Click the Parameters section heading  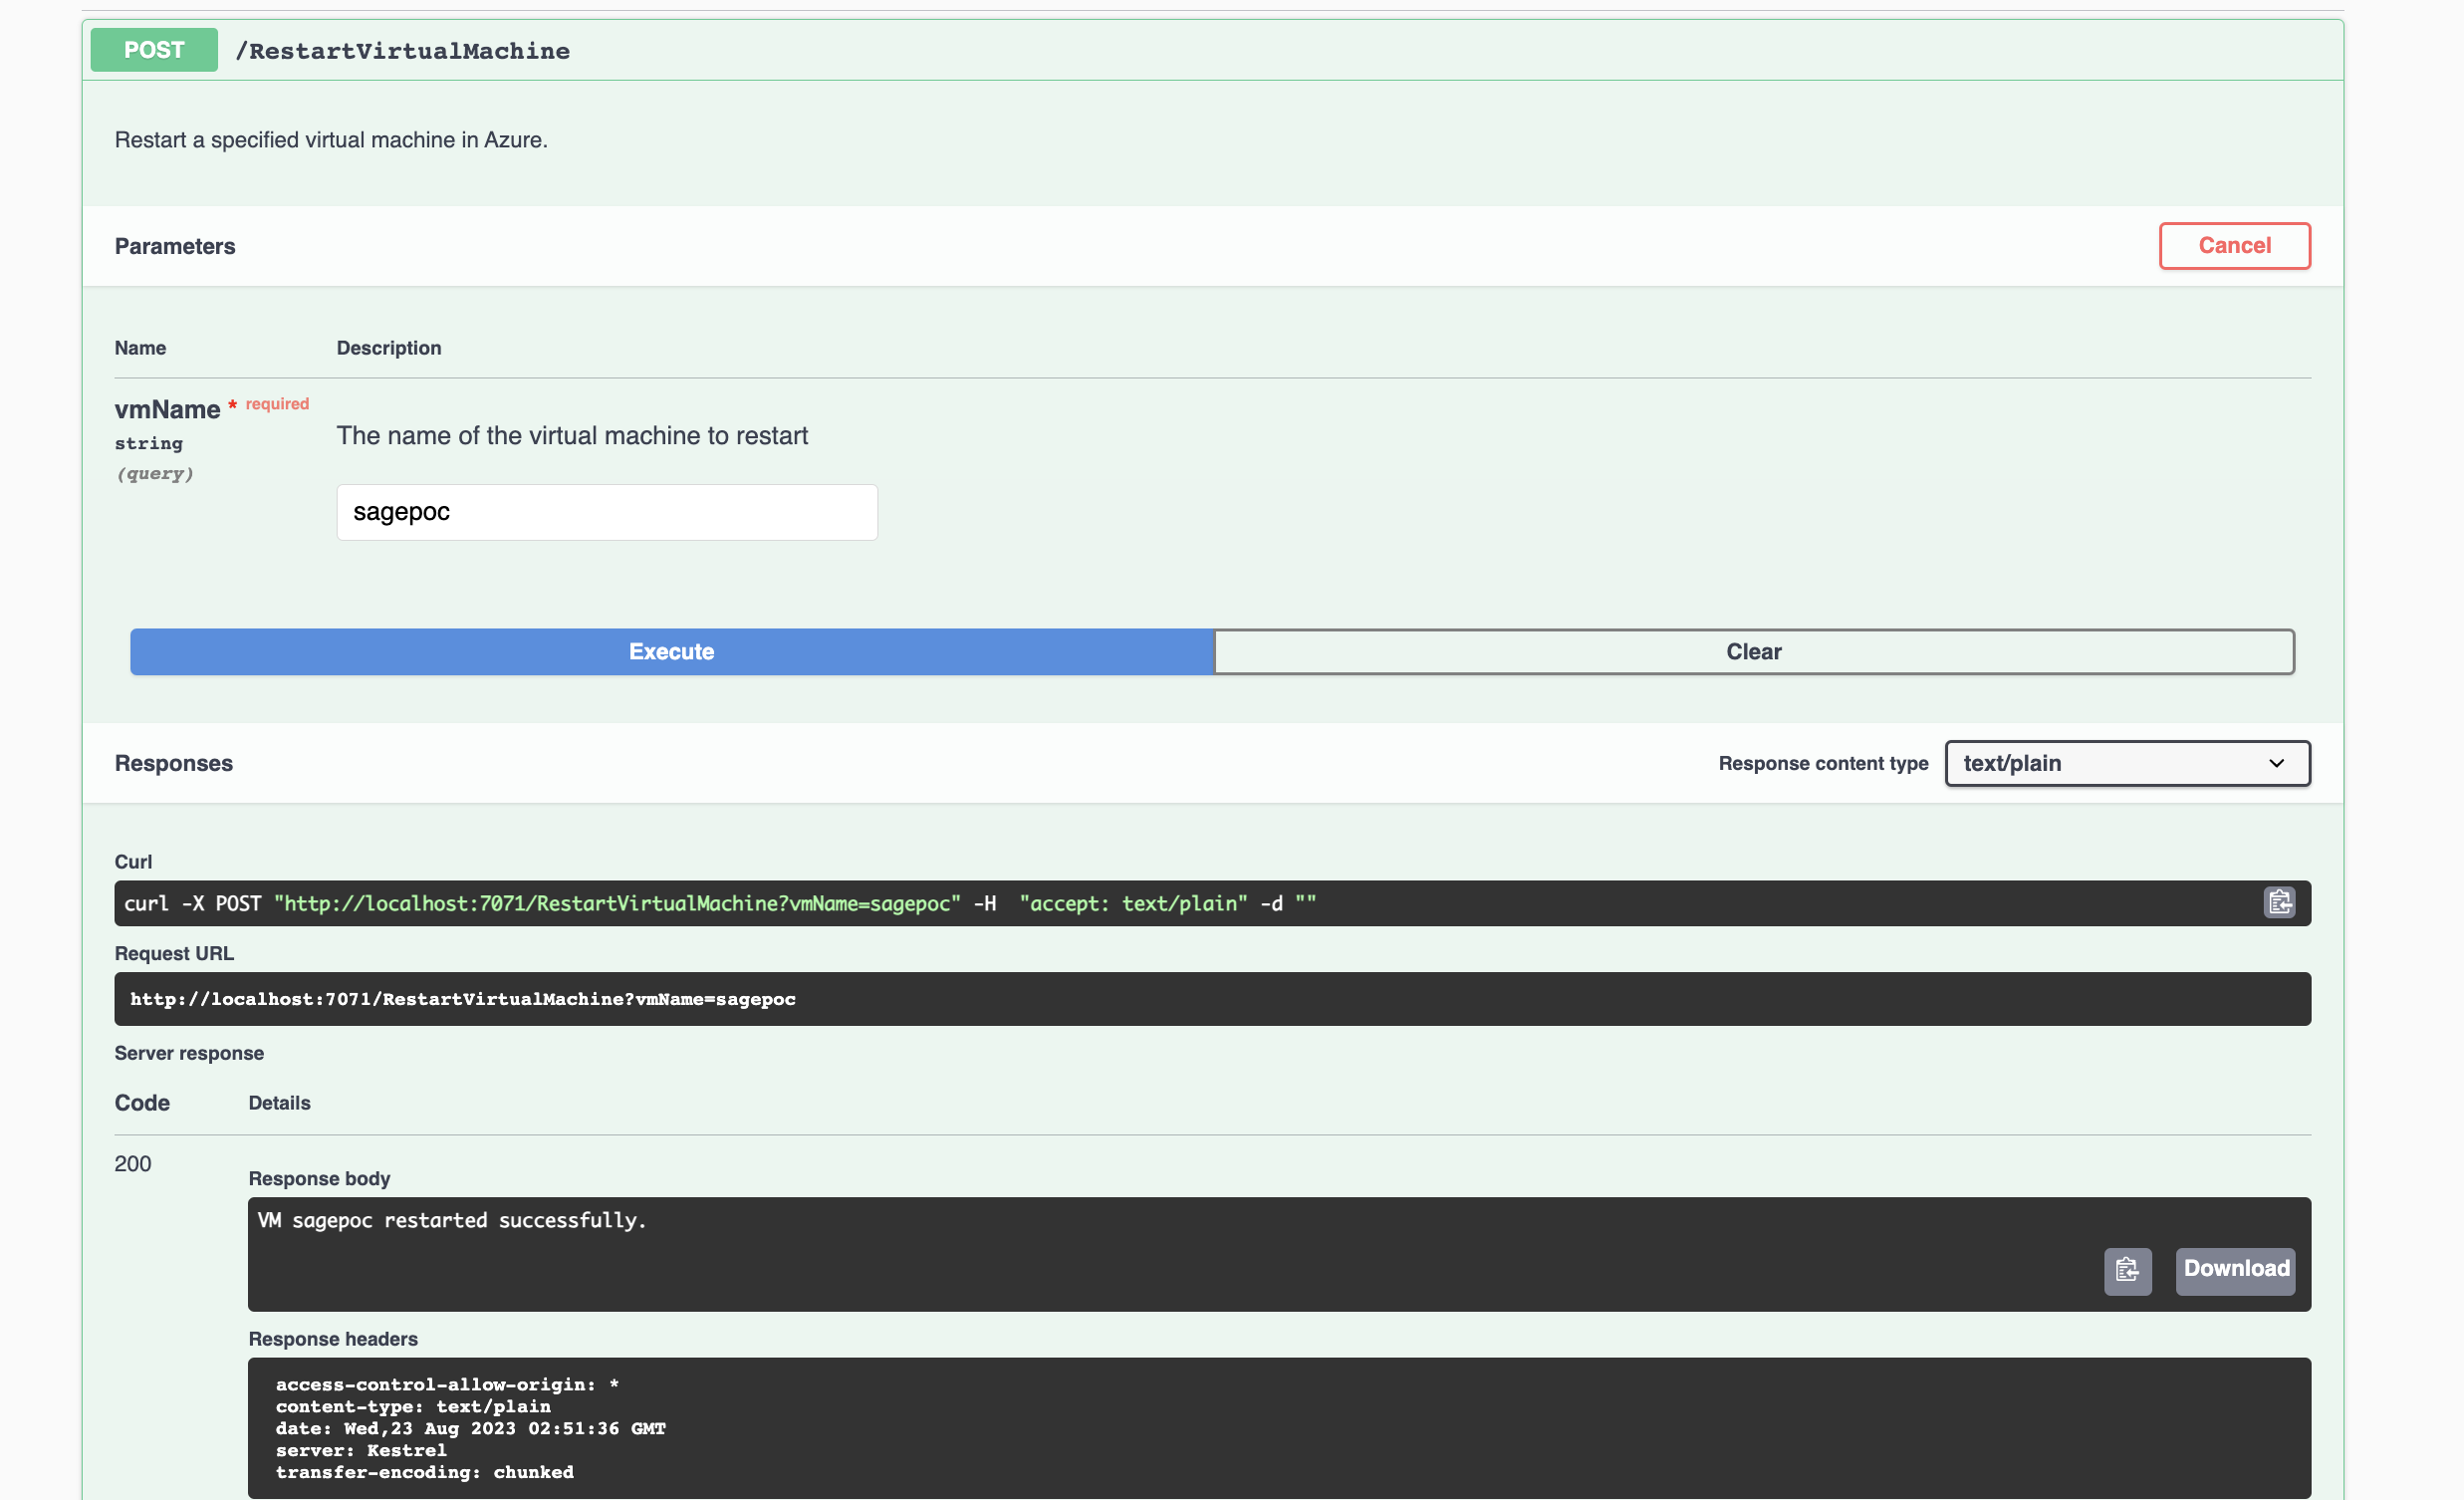175,247
